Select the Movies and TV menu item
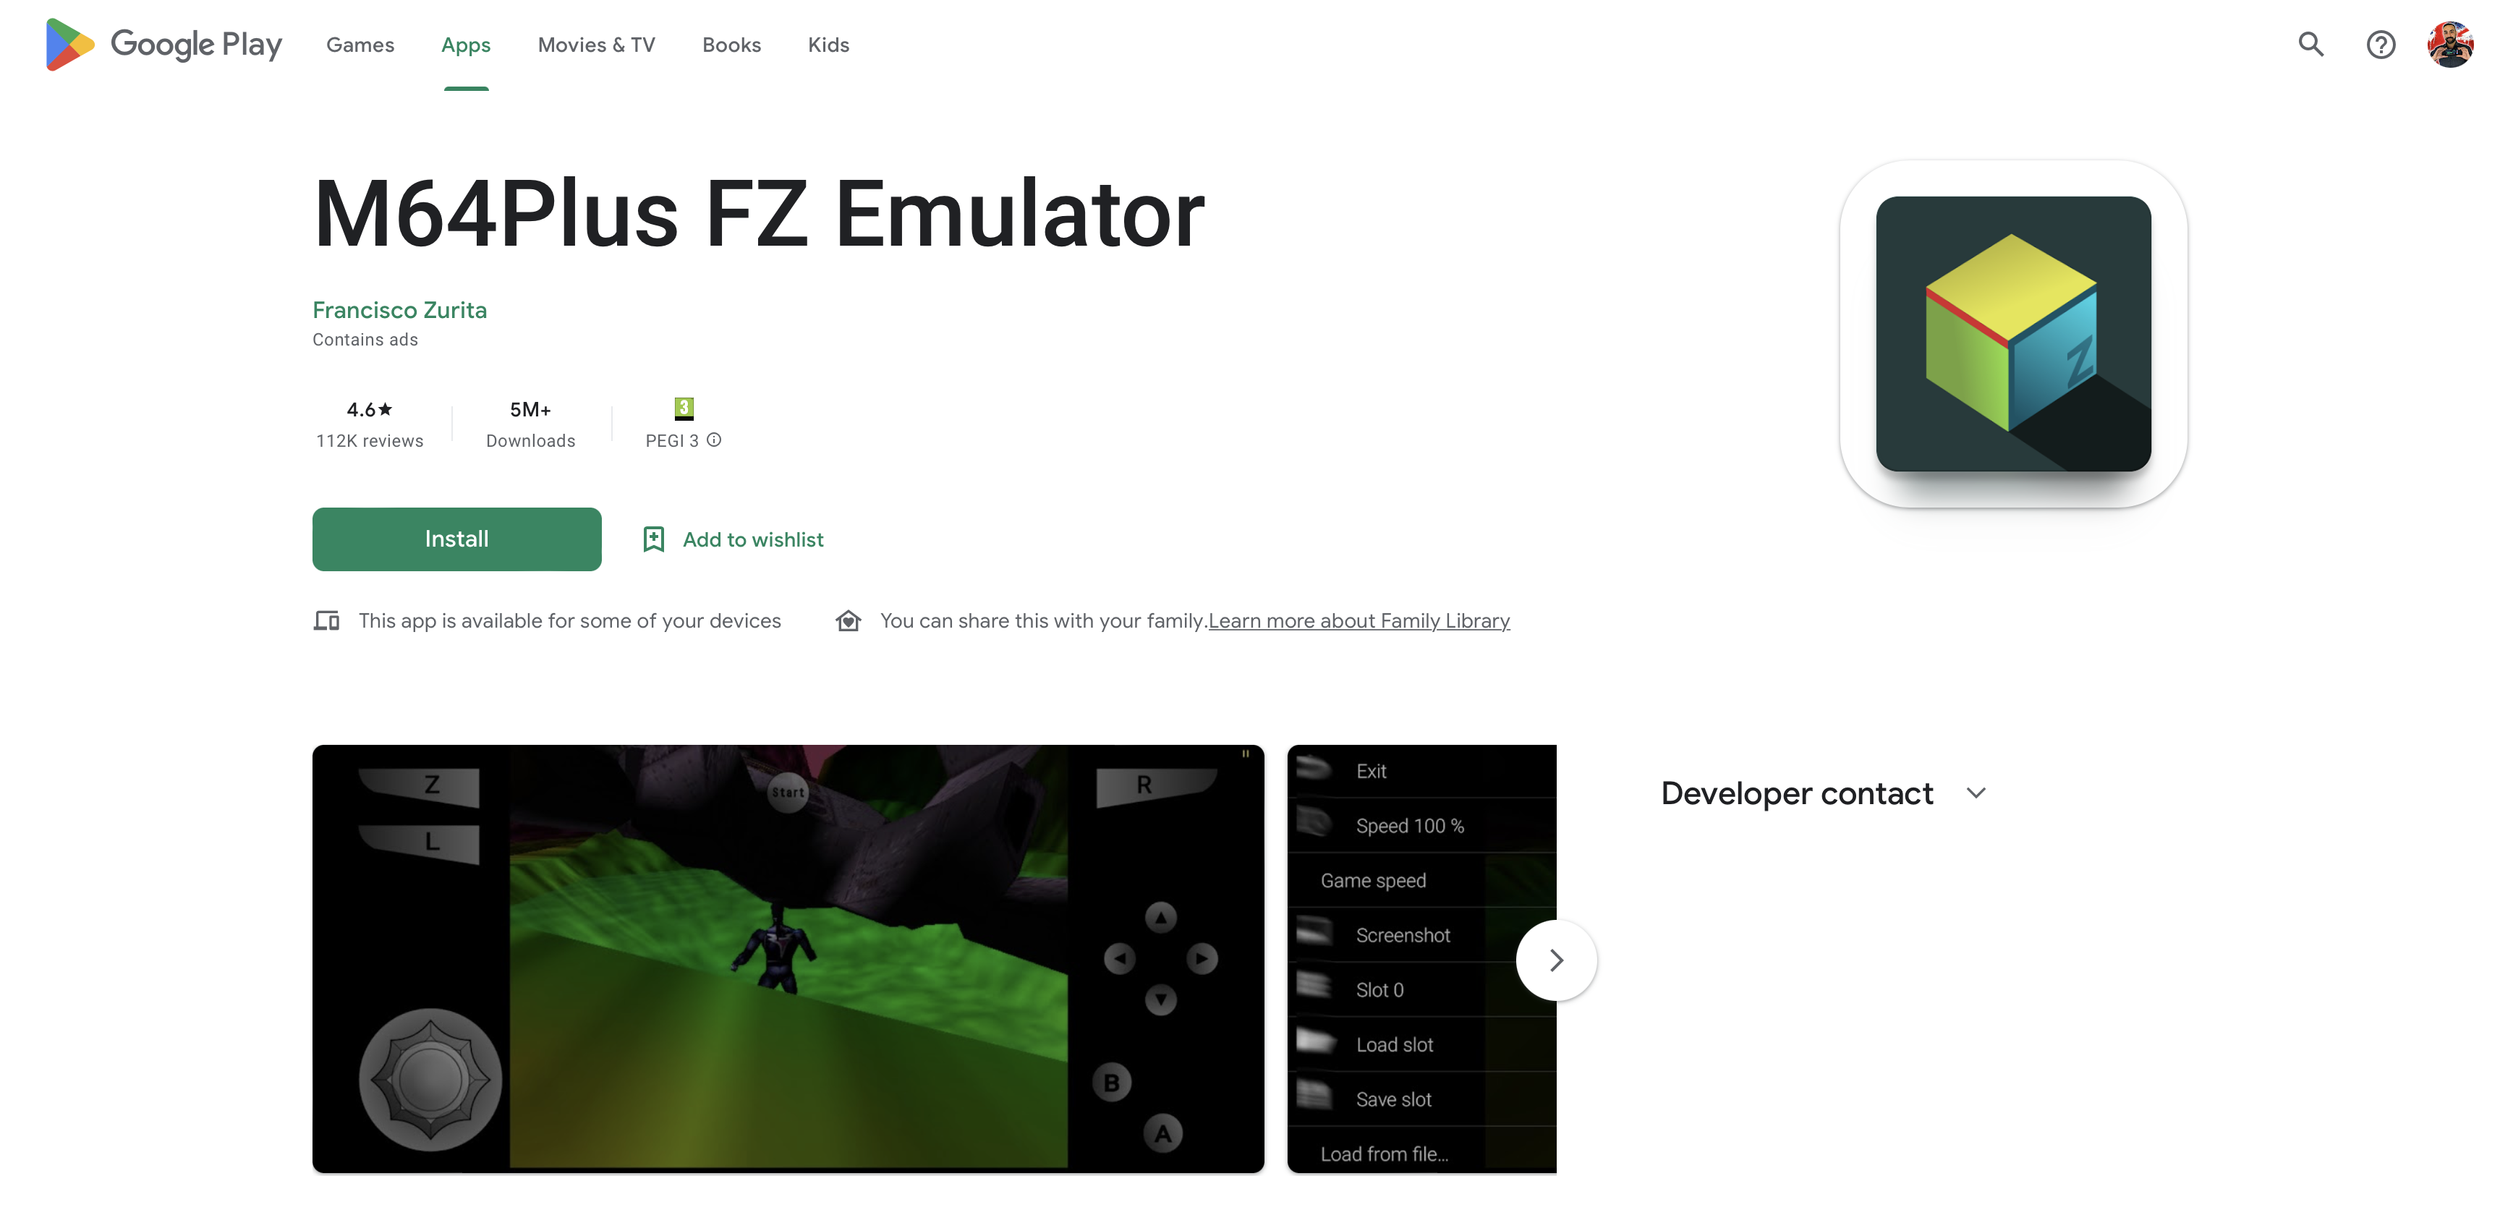The height and width of the screenshot is (1209, 2500). [596, 43]
